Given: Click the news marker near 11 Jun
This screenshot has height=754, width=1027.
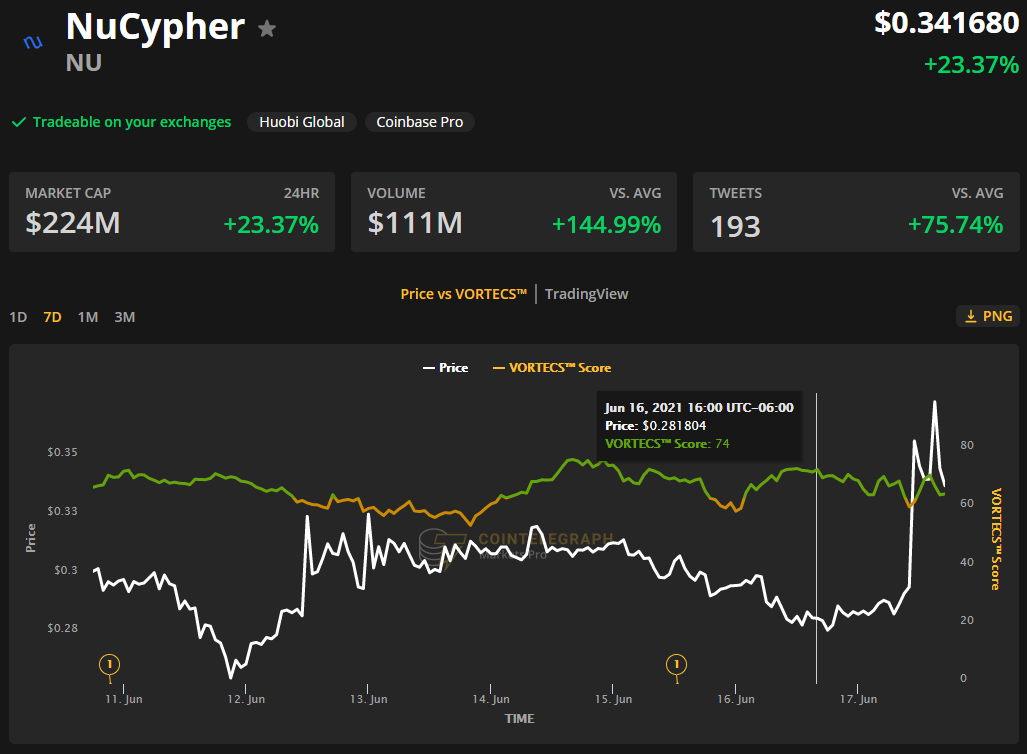Looking at the screenshot, I should click(x=109, y=664).
